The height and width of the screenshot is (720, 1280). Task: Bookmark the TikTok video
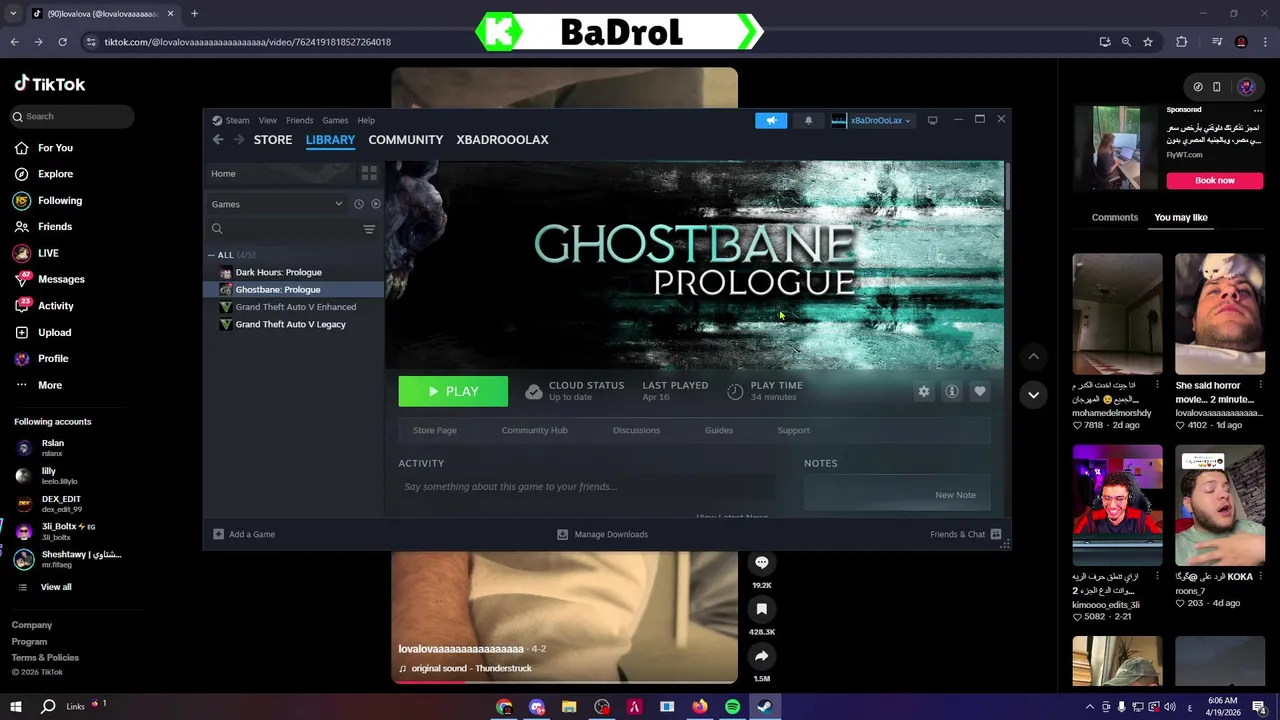762,609
